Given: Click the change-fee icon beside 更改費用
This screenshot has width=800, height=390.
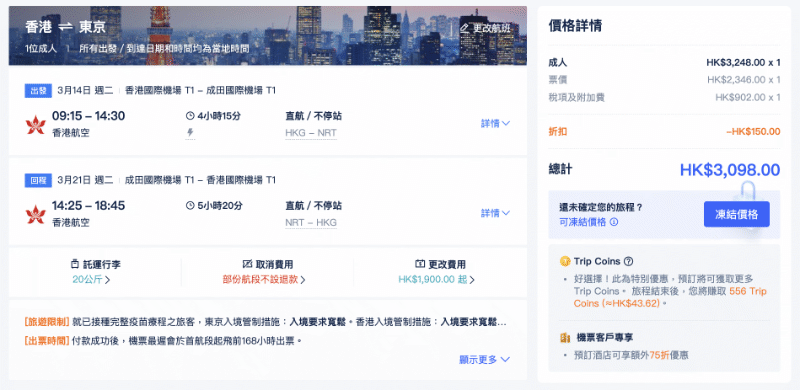Looking at the screenshot, I should point(420,264).
